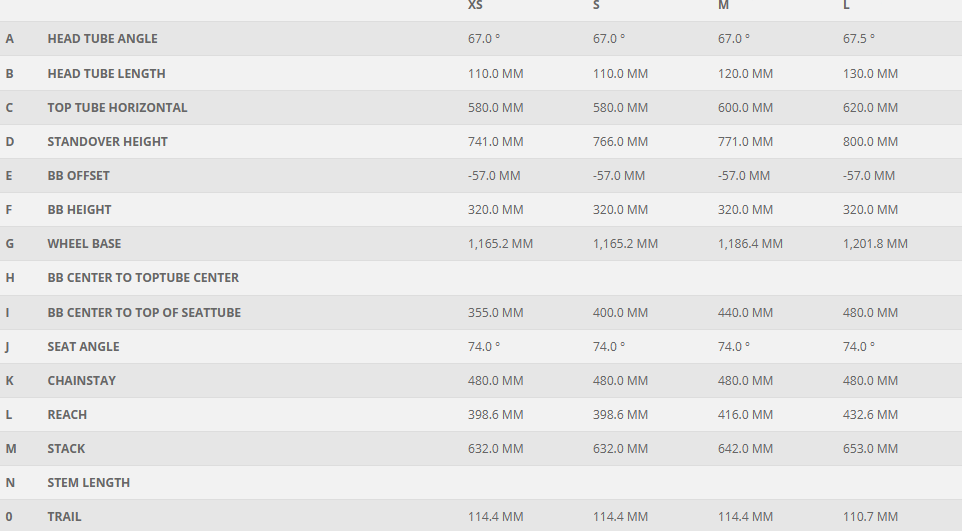Click the STANDOVER HEIGHT row label
Screen dimensions: 962x531
click(x=107, y=142)
